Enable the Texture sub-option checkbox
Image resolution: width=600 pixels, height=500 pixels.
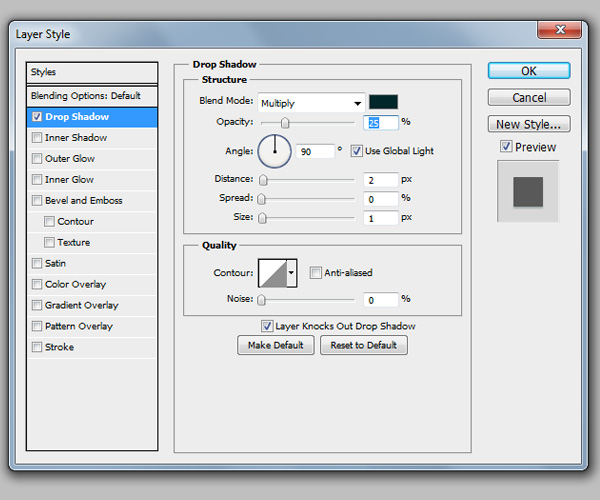tap(49, 243)
